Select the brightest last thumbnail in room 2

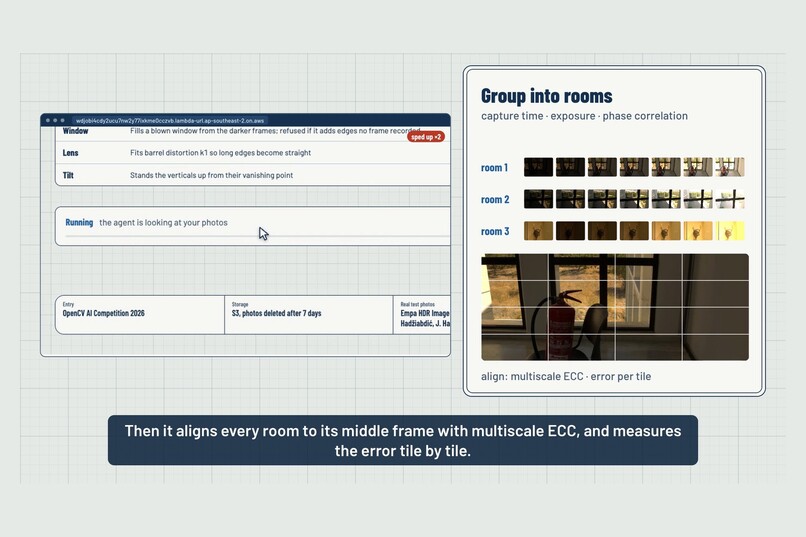click(729, 199)
